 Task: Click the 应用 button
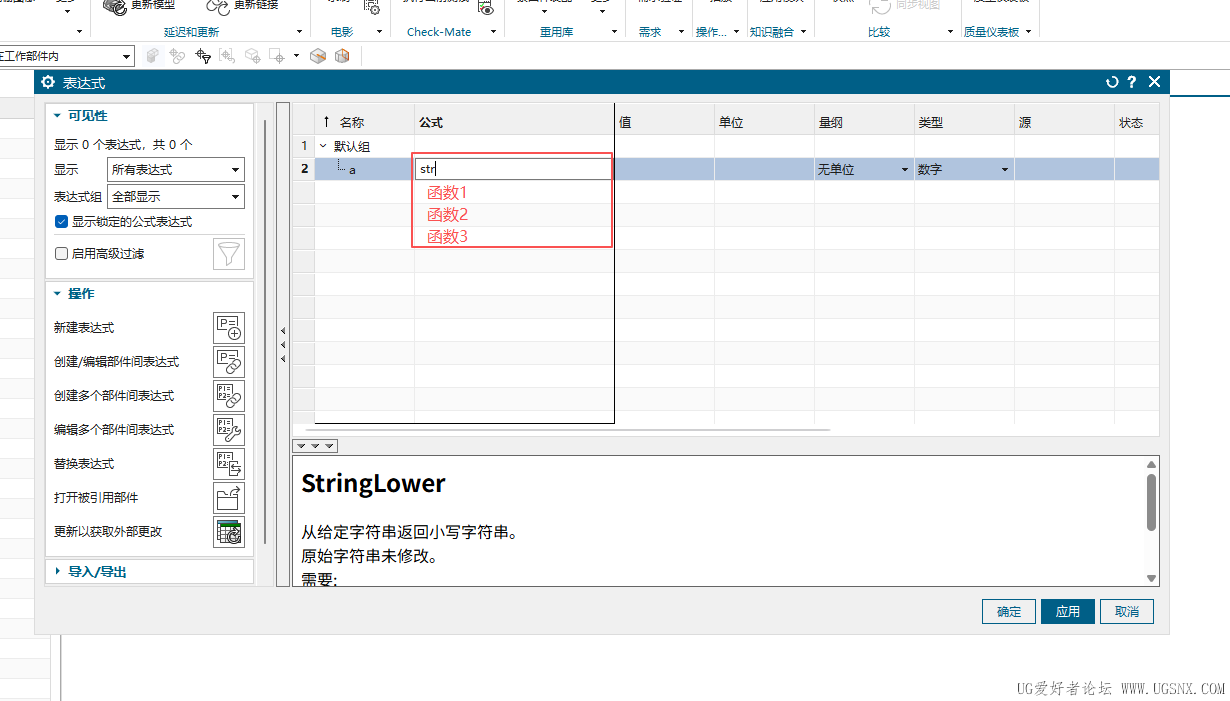coord(1068,611)
